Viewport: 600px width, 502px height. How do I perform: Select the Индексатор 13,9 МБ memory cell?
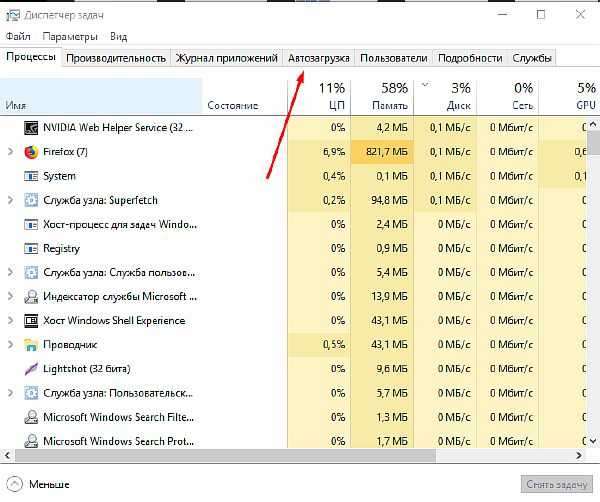[x=382, y=297]
